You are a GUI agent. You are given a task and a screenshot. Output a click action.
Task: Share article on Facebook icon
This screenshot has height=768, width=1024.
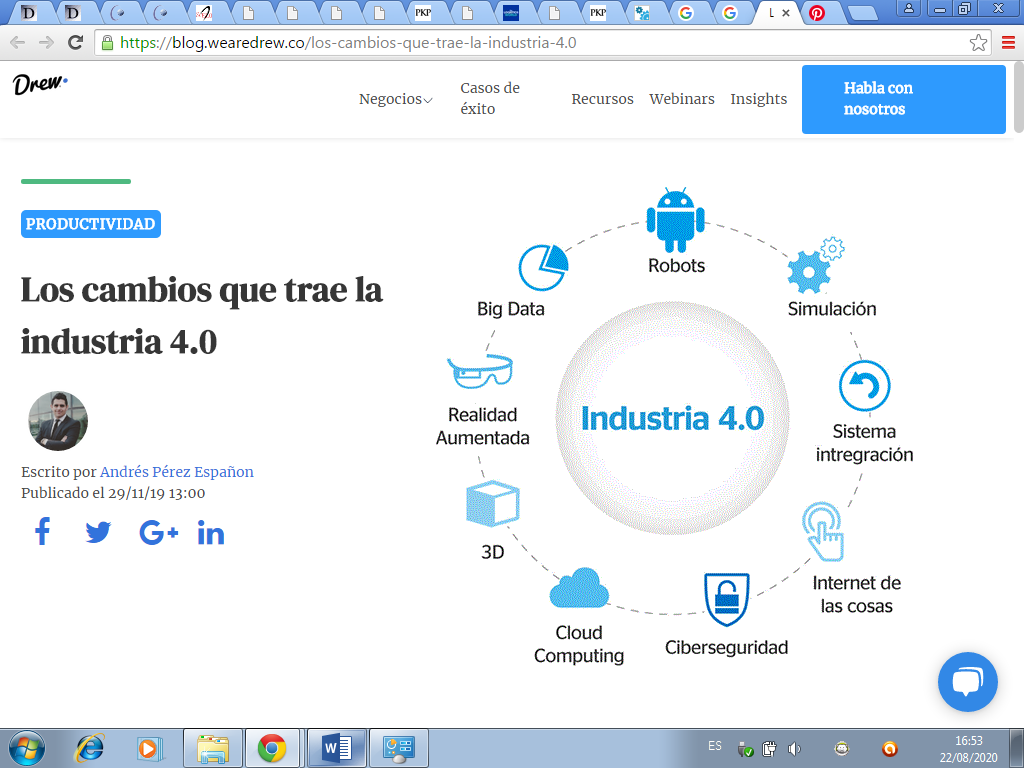42,532
